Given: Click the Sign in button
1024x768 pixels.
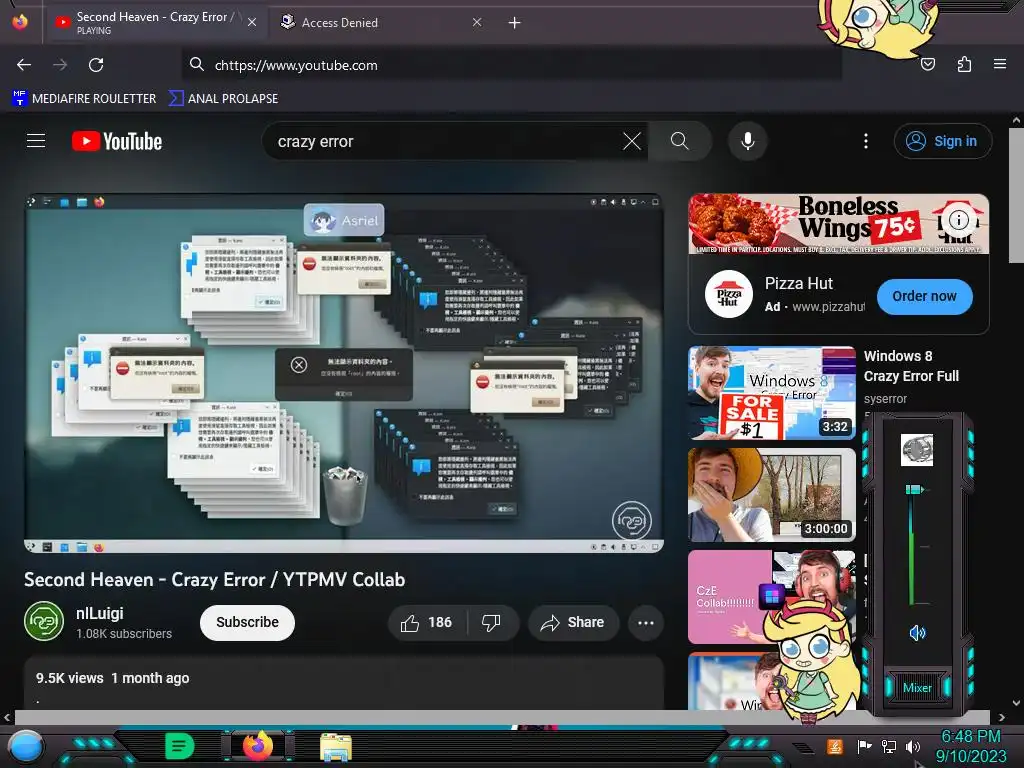Looking at the screenshot, I should (943, 141).
